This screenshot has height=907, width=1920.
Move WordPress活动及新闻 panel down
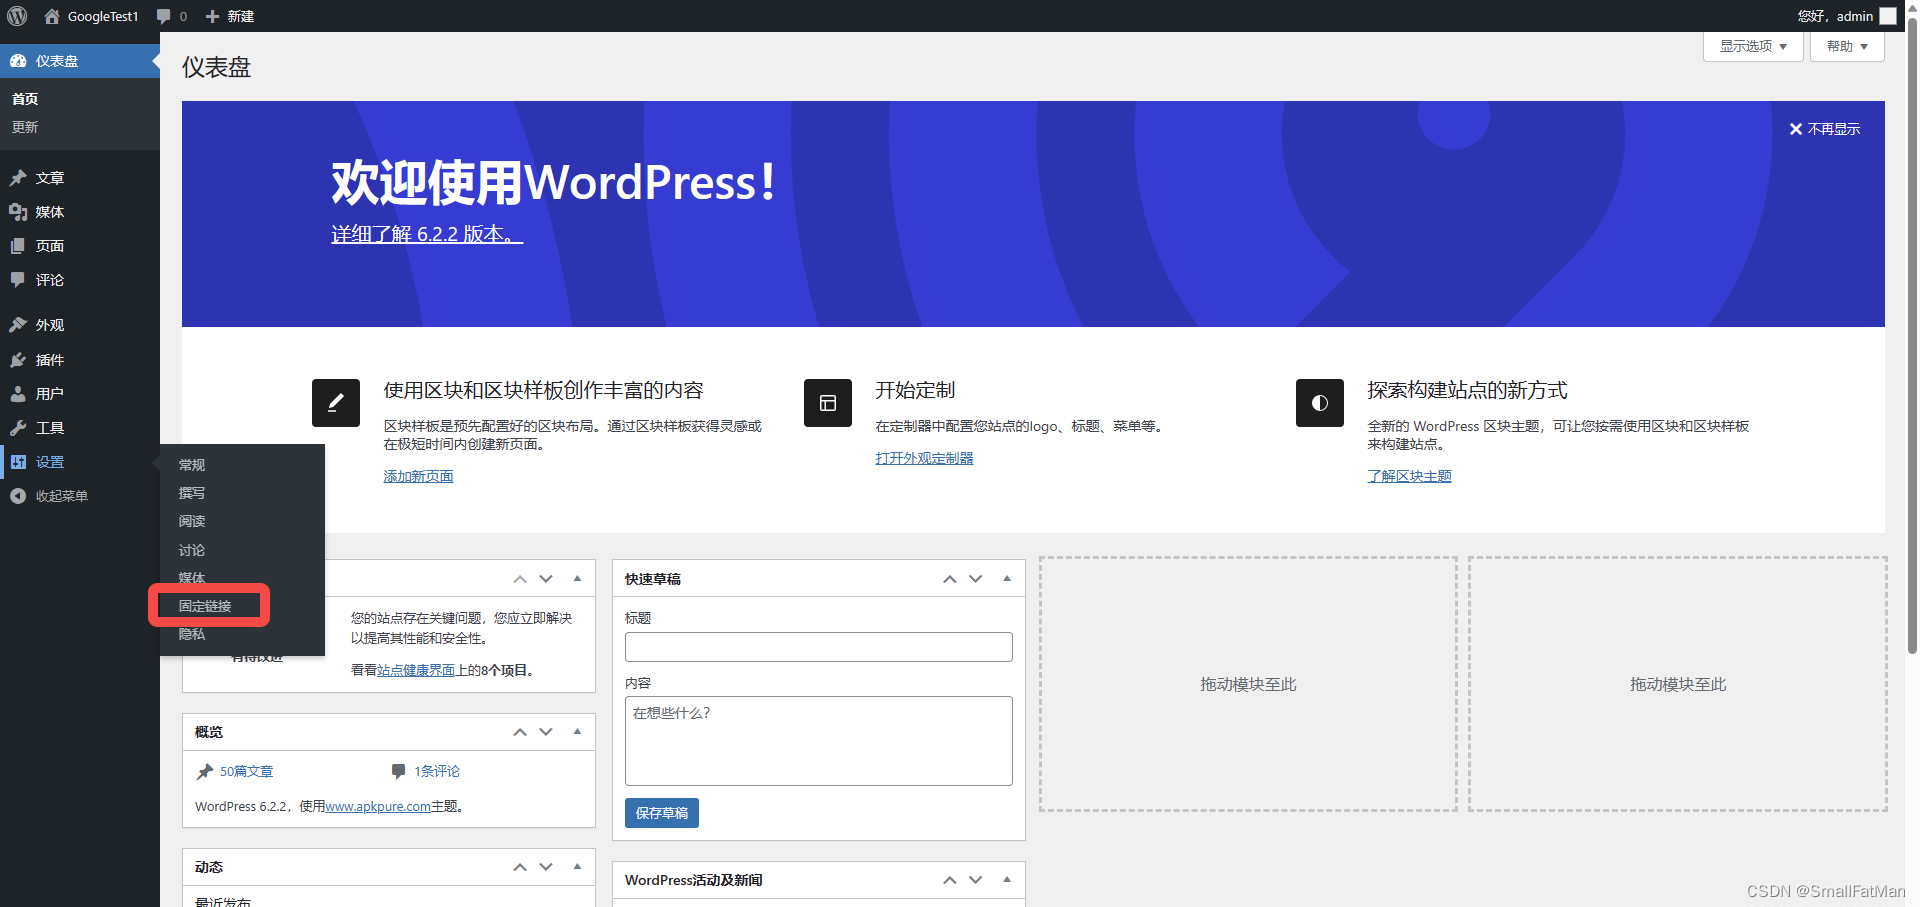976,880
